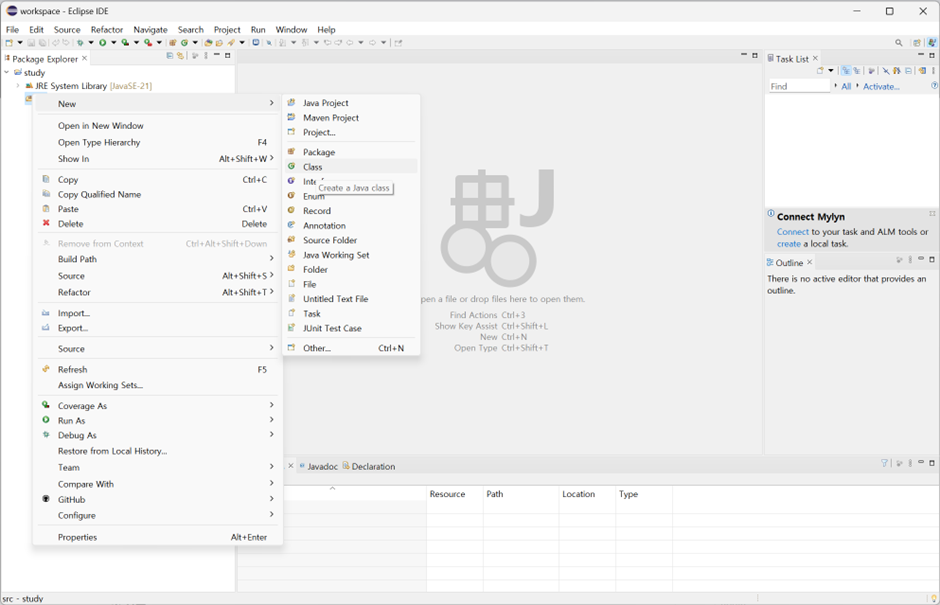Screen dimensions: 940x605
Task: Select Other... in the New submenu
Action: click(351, 348)
